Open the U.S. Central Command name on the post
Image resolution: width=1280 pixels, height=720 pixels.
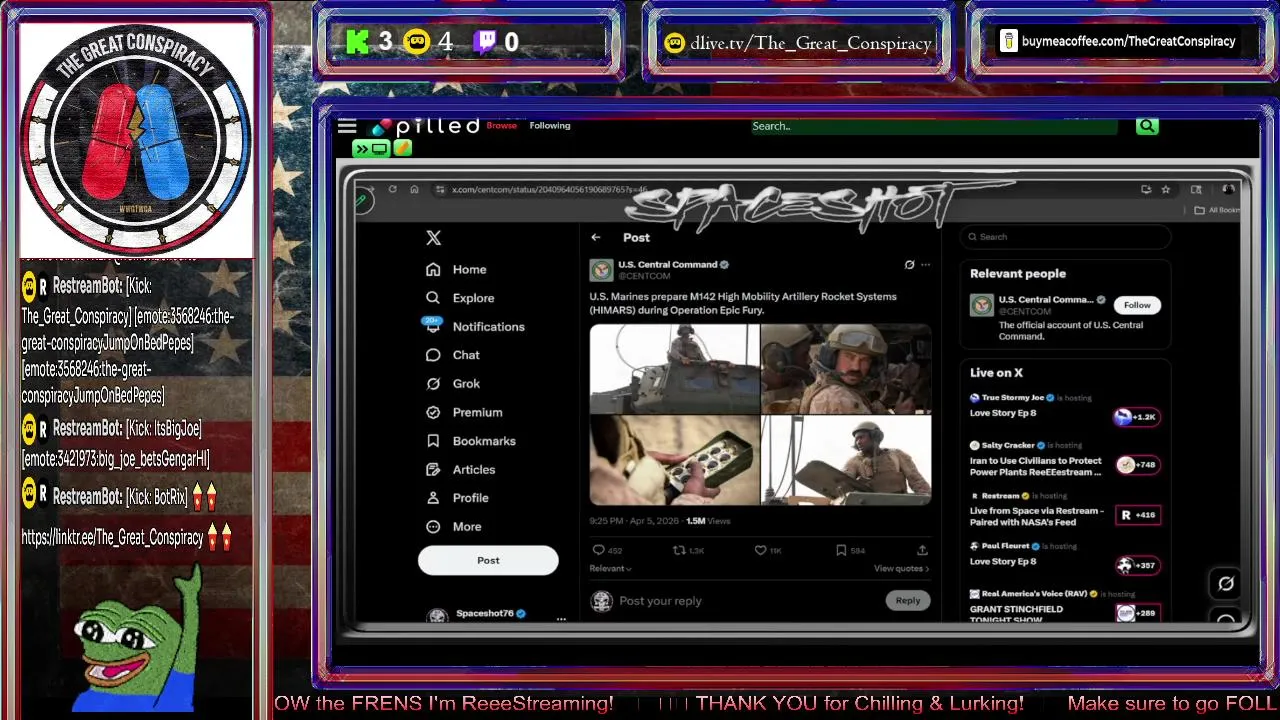click(x=667, y=265)
